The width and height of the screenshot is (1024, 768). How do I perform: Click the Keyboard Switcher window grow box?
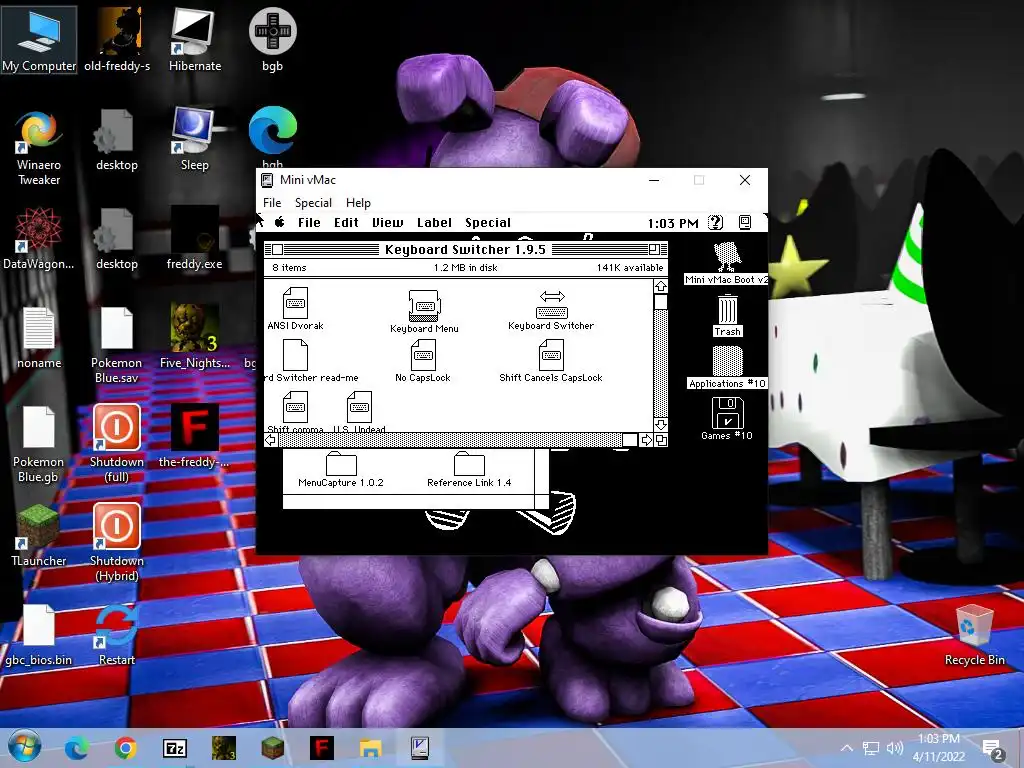click(661, 440)
